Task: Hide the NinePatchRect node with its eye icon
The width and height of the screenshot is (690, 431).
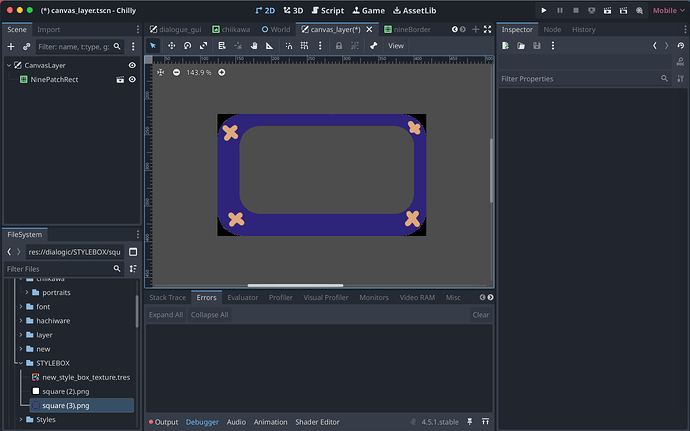Action: (x=132, y=79)
